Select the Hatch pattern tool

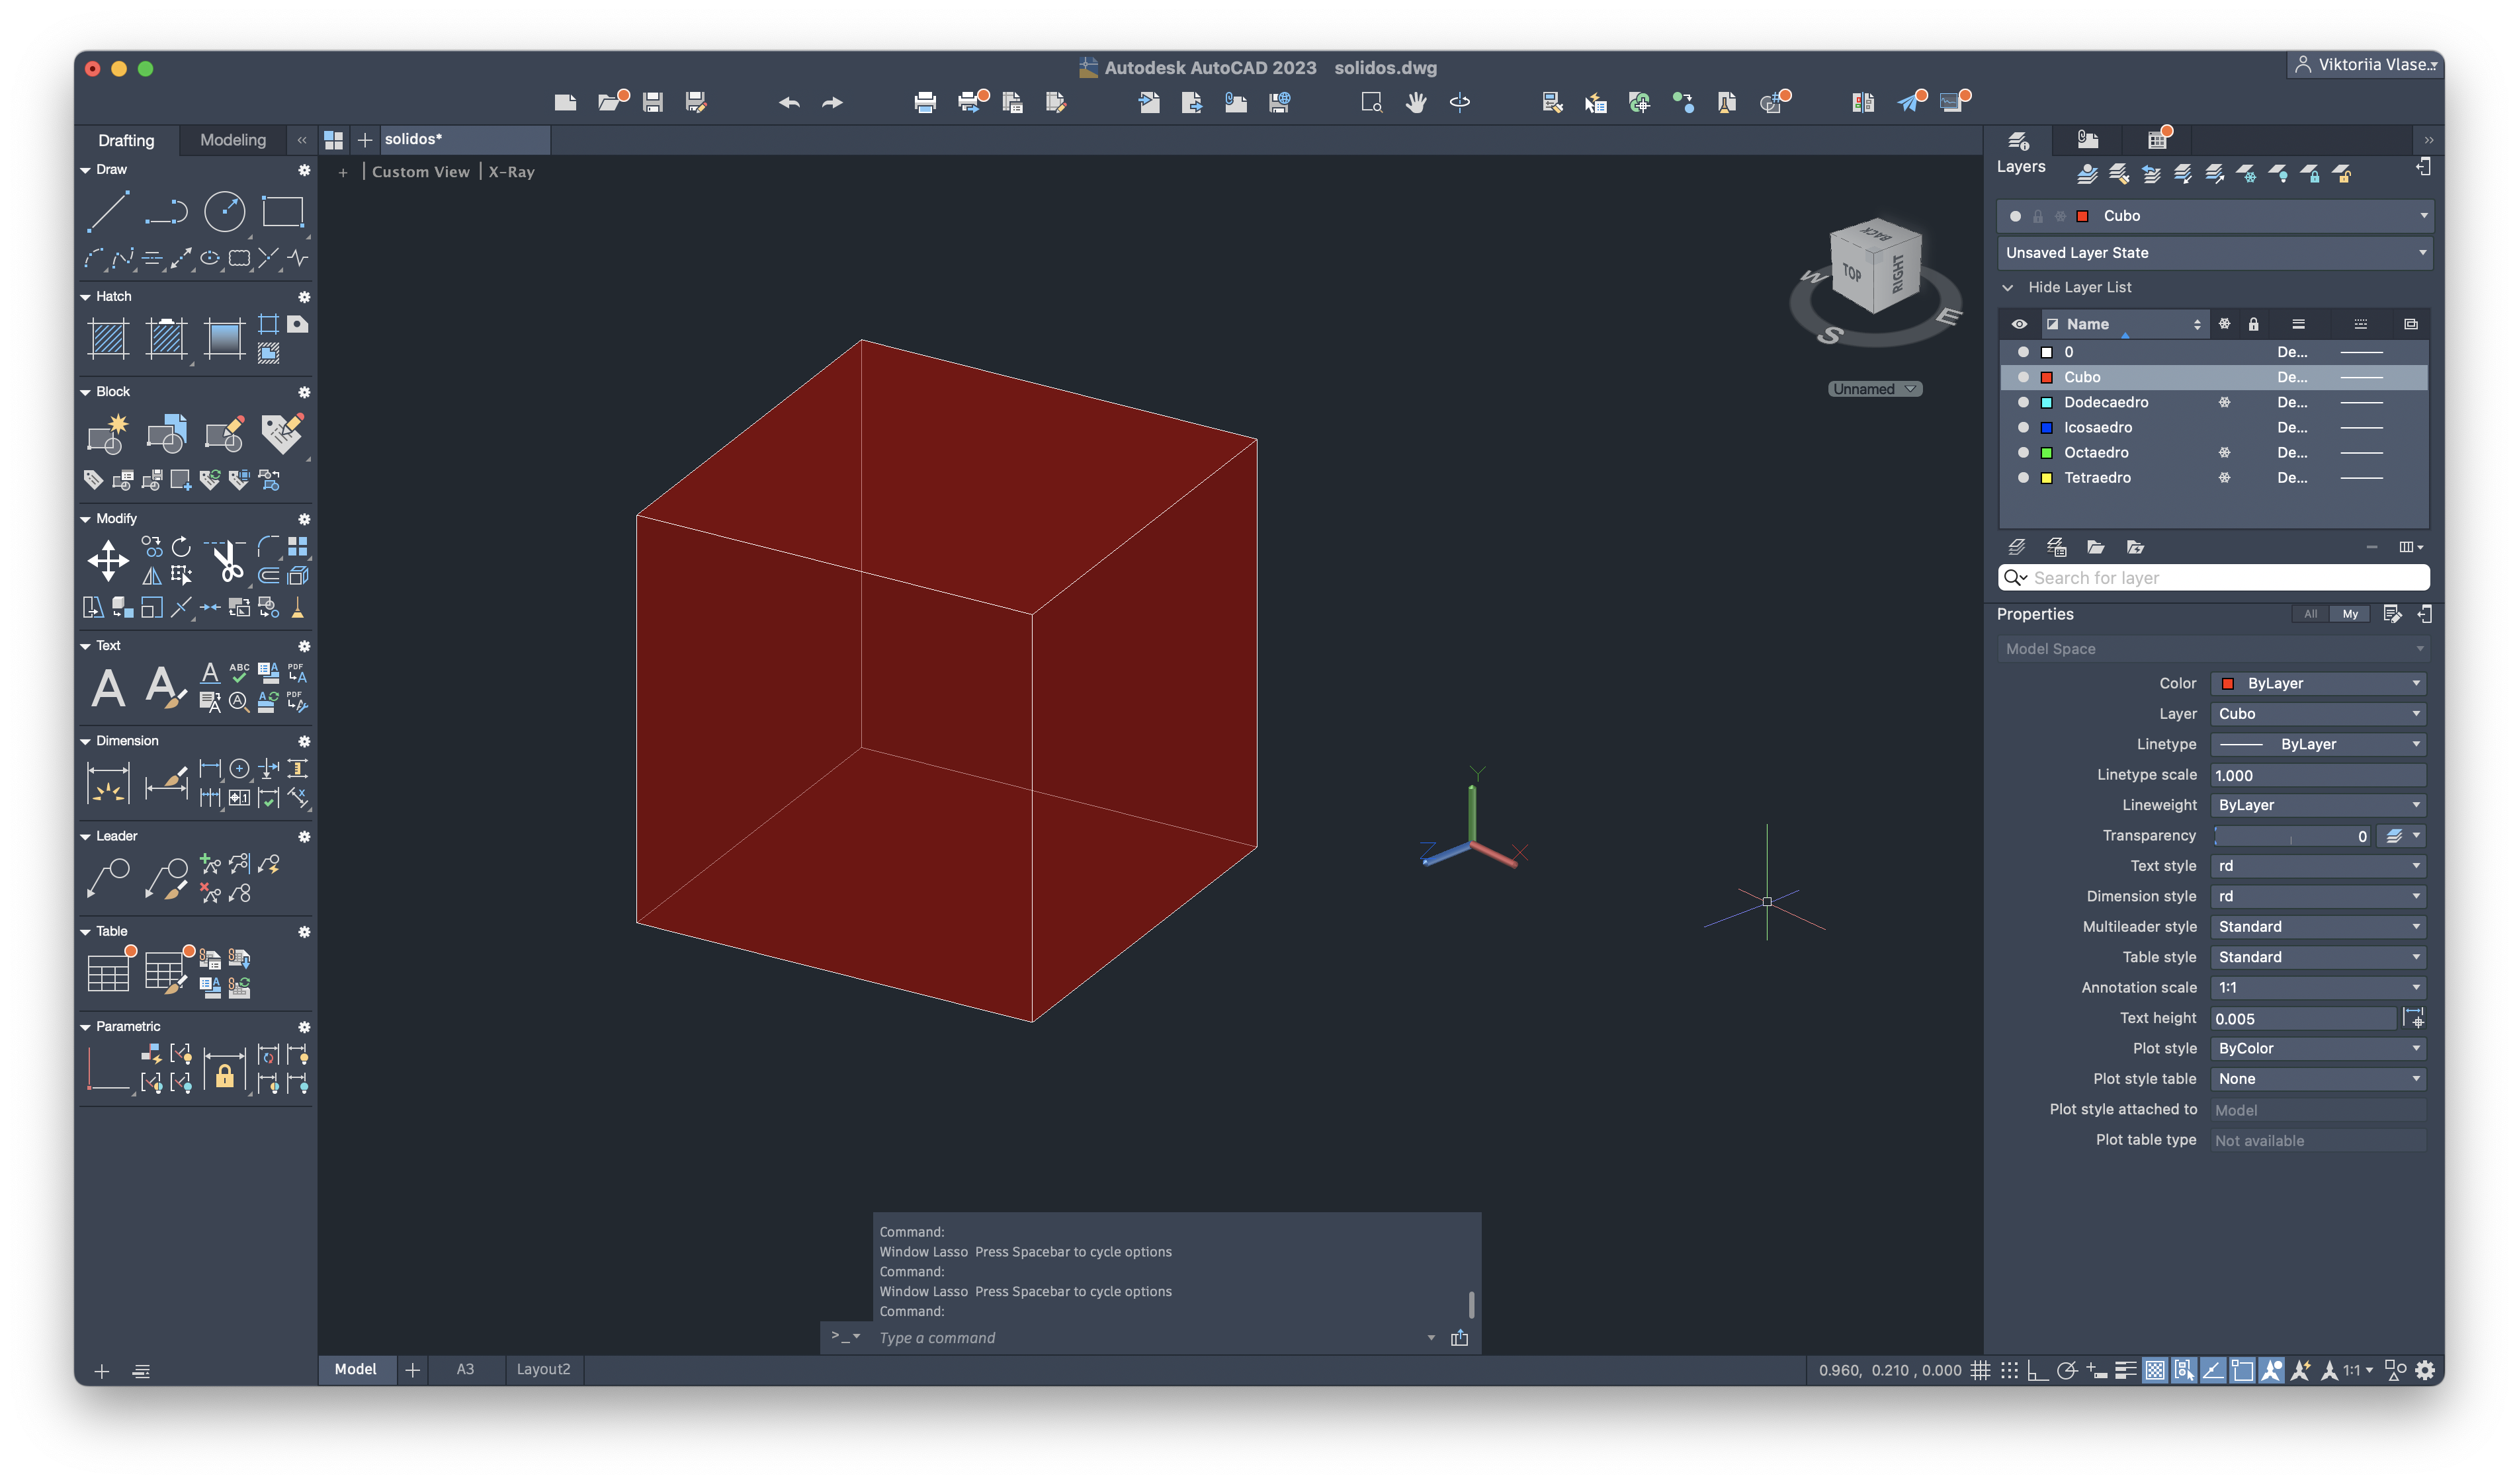[x=108, y=338]
